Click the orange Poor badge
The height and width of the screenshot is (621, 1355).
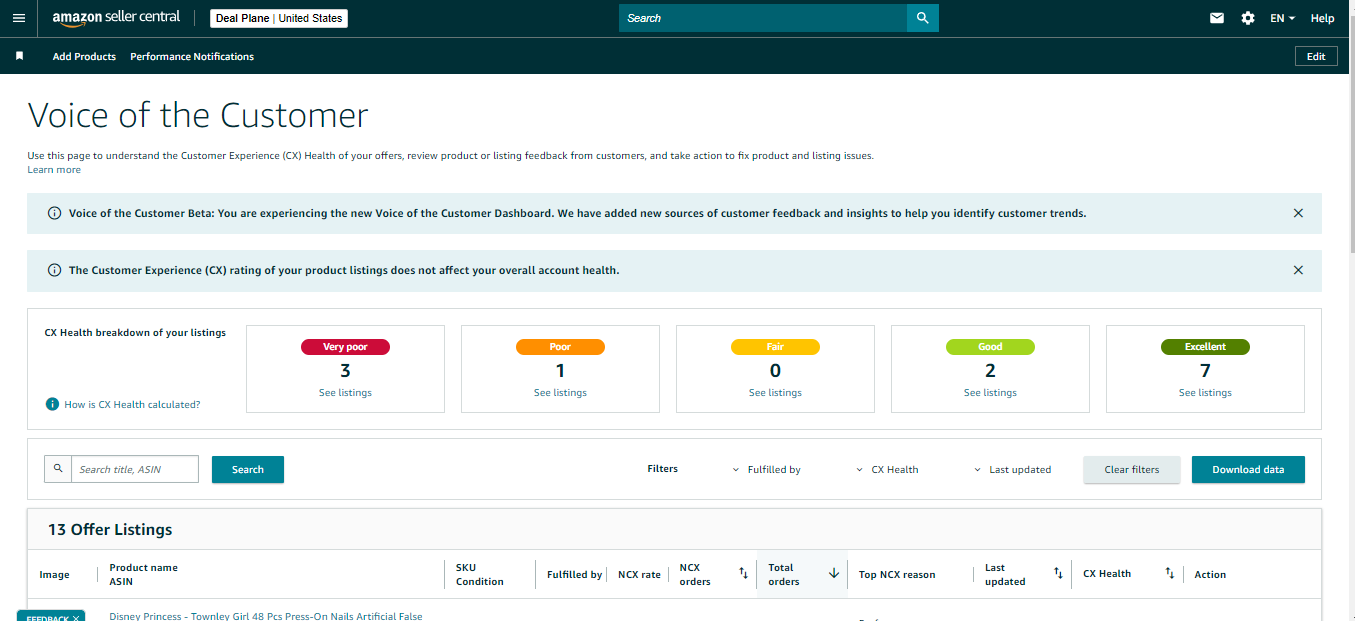point(560,347)
